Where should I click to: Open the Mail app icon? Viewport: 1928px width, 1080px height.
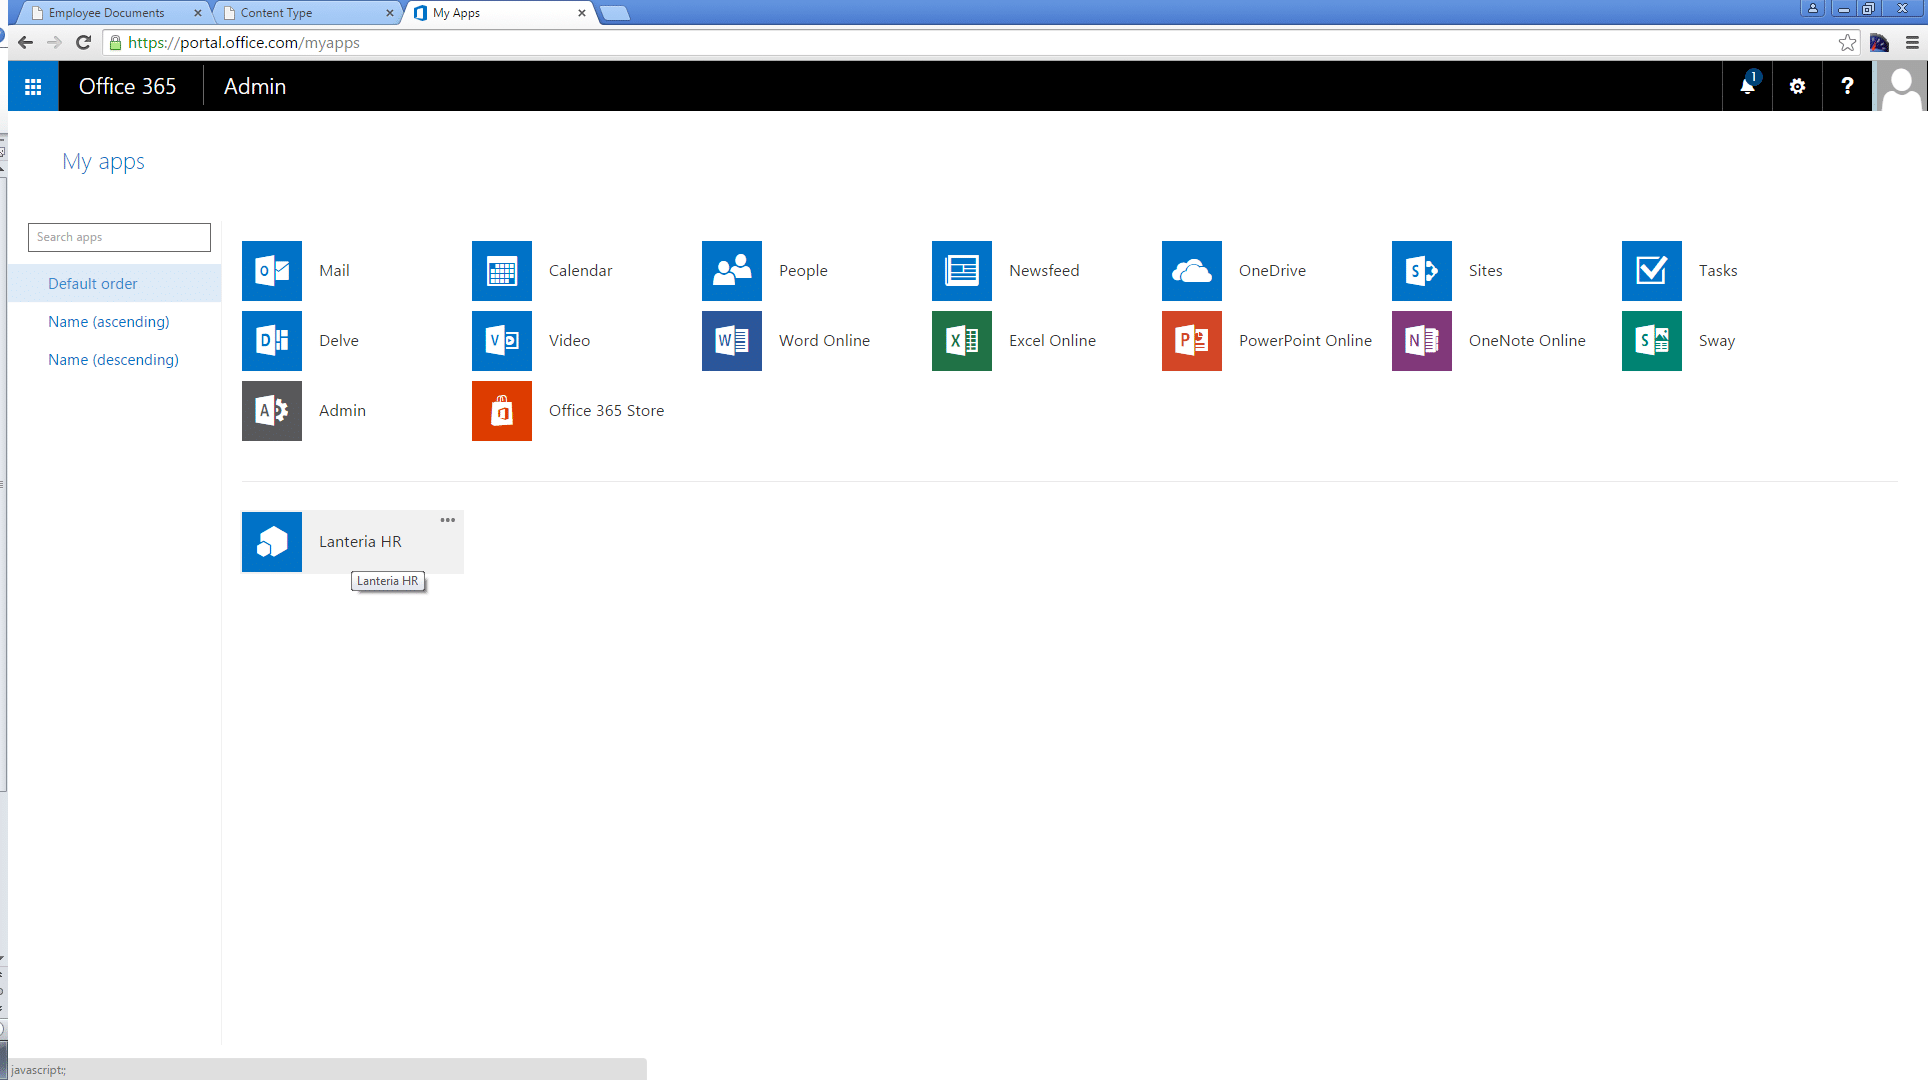[272, 271]
